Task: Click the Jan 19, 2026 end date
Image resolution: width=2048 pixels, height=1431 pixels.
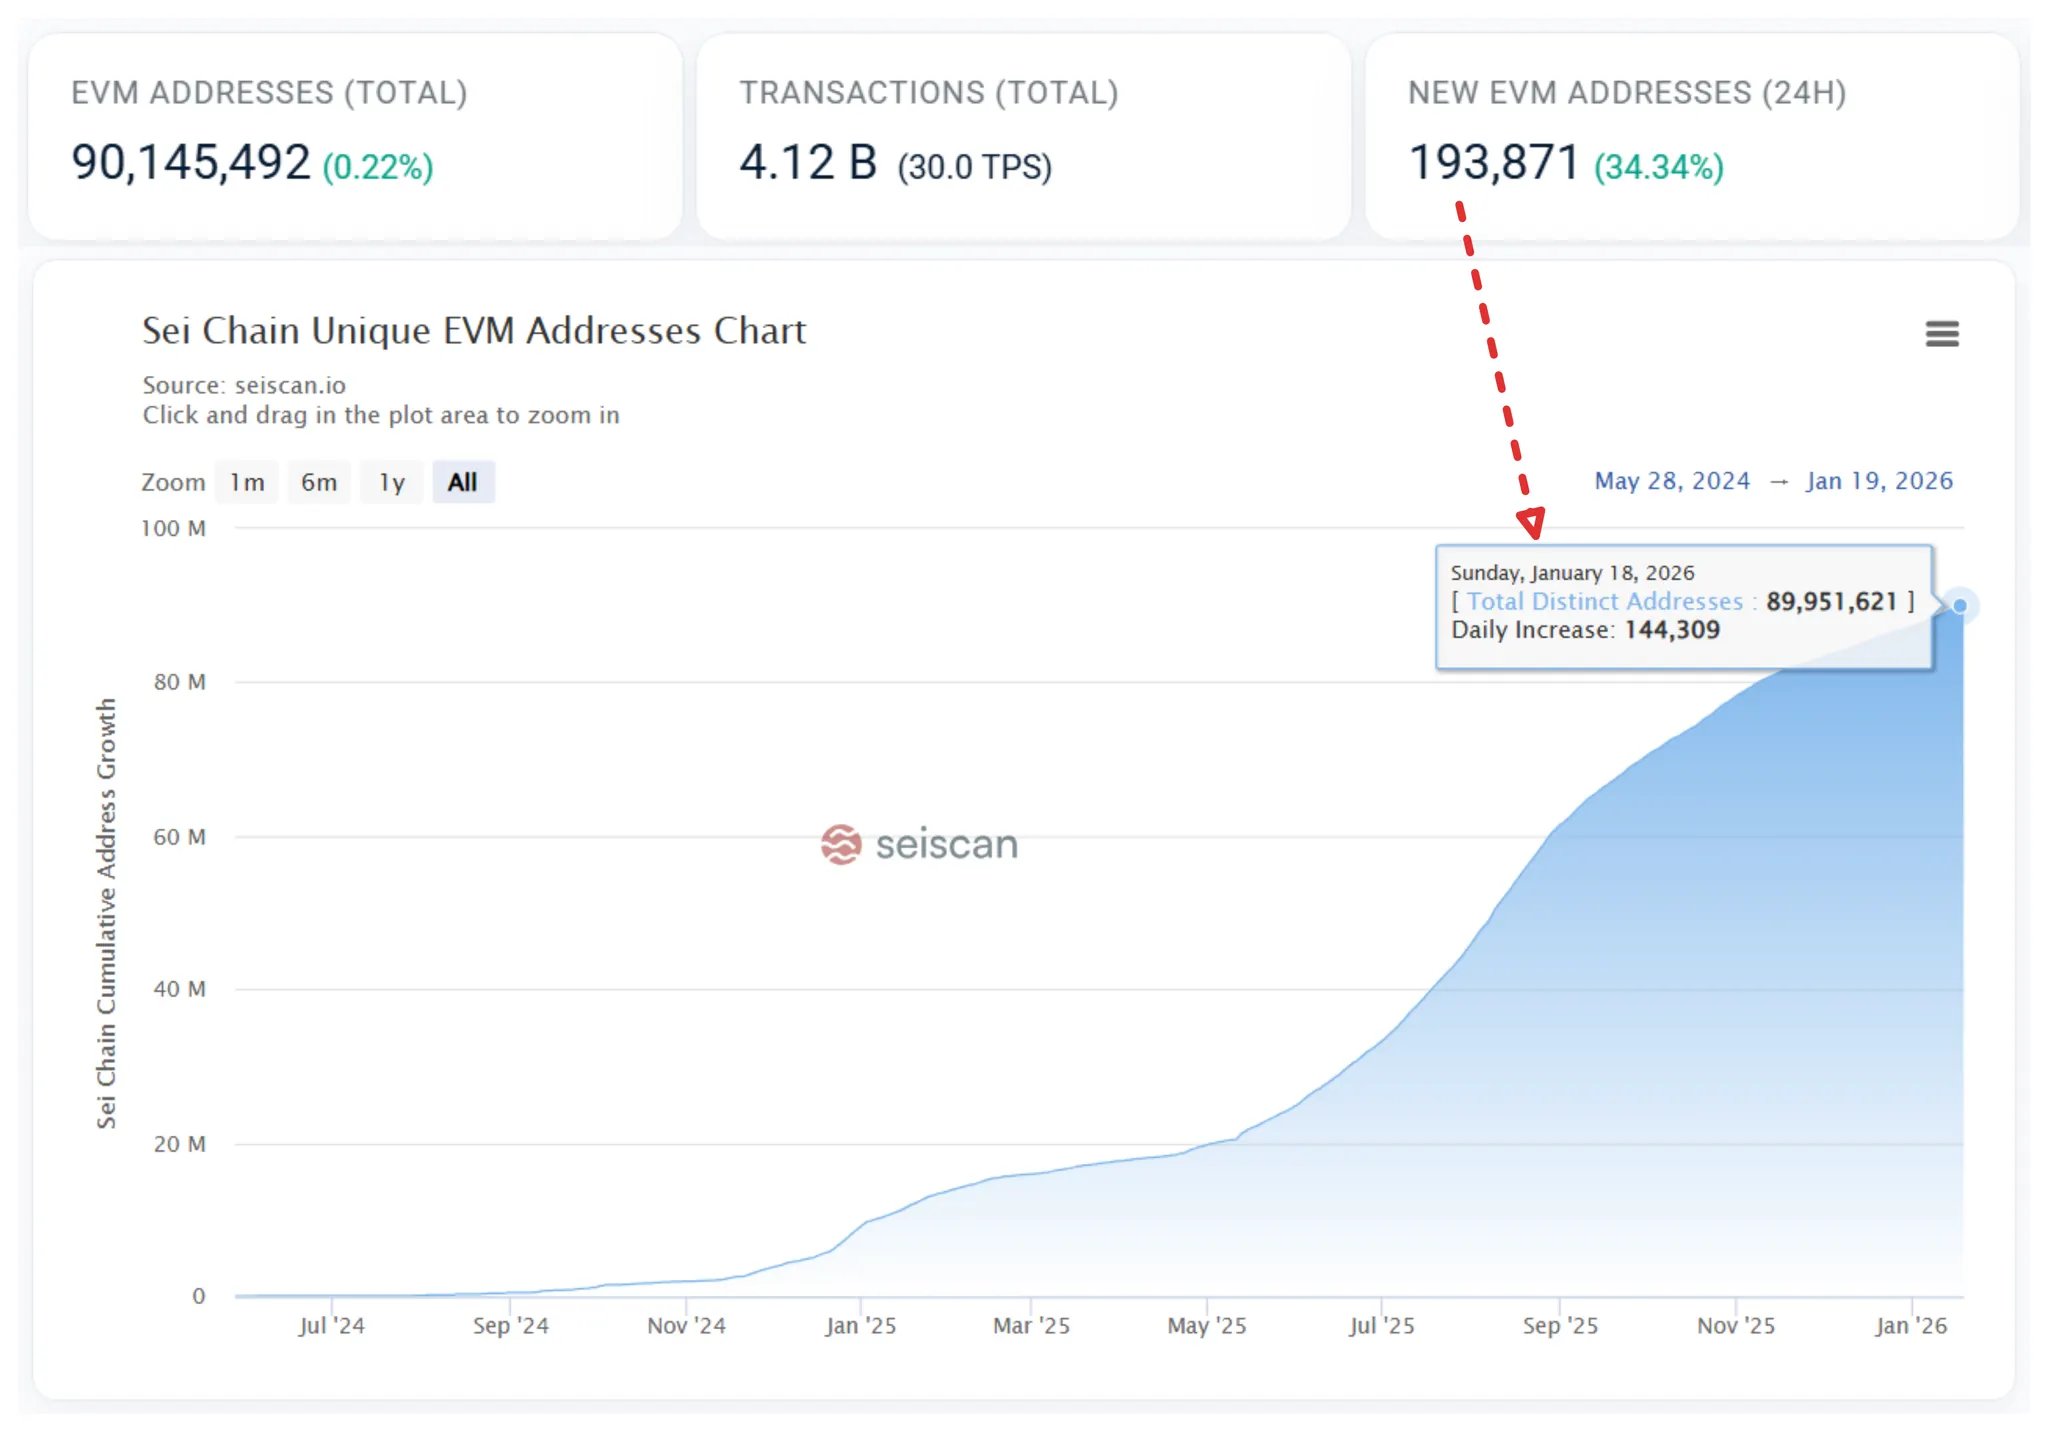Action: click(1879, 481)
